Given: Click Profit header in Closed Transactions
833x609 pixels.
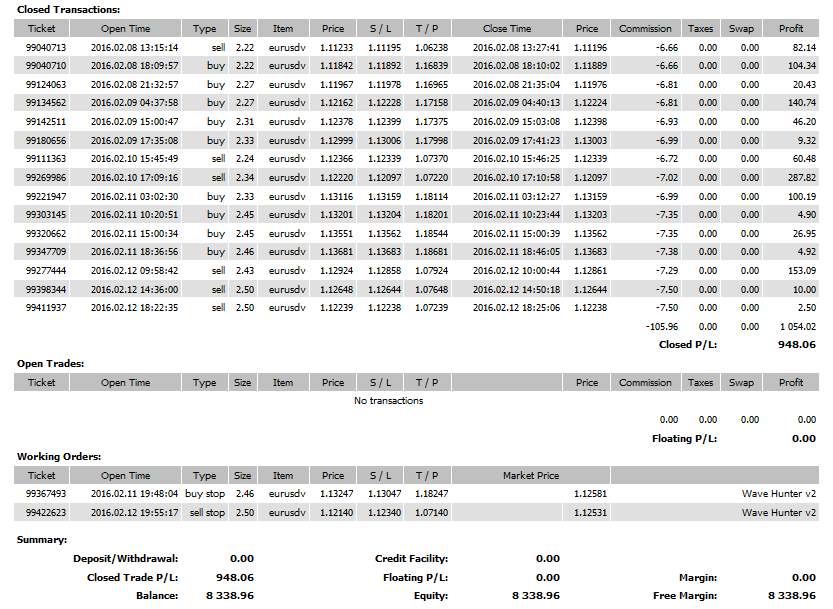Looking at the screenshot, I should click(790, 29).
